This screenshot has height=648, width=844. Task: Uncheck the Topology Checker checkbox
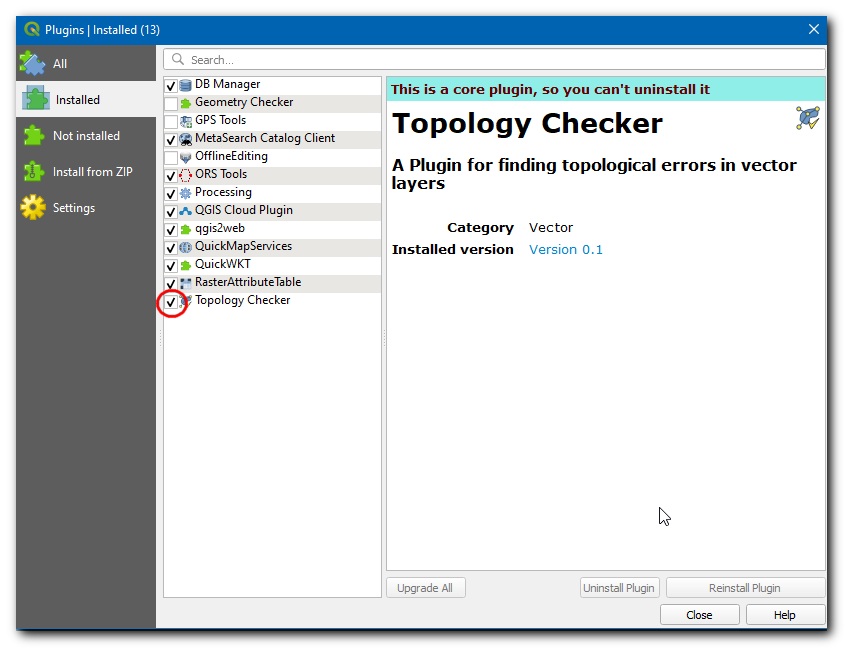(171, 302)
